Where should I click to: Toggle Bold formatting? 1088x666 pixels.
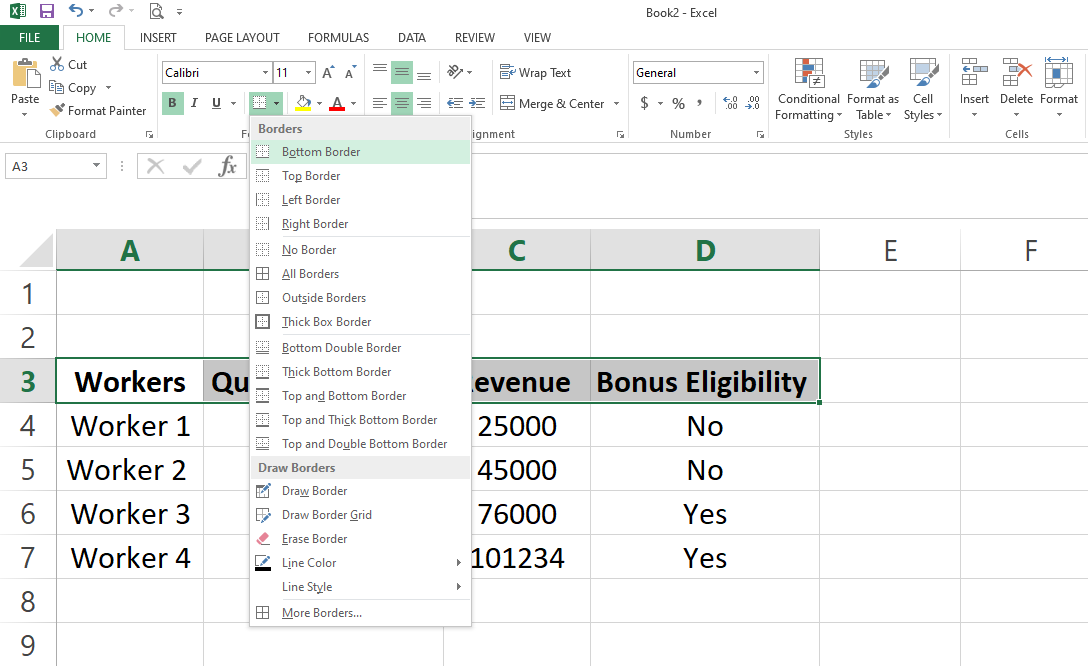pos(172,103)
